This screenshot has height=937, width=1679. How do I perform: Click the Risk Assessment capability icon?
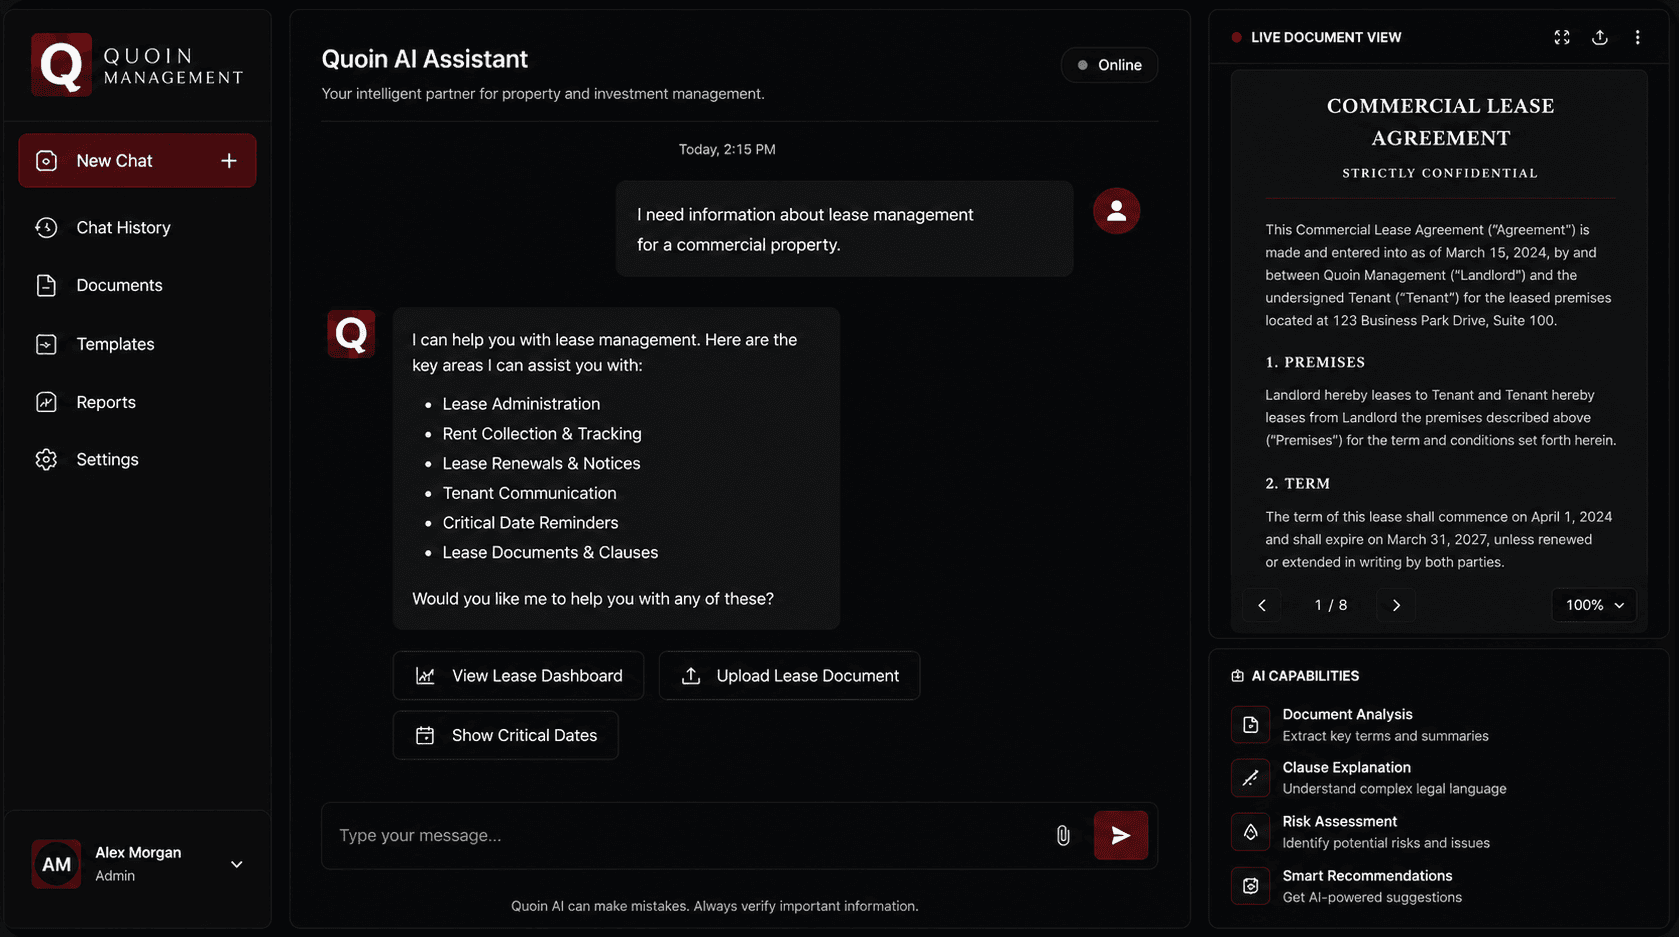click(x=1250, y=832)
